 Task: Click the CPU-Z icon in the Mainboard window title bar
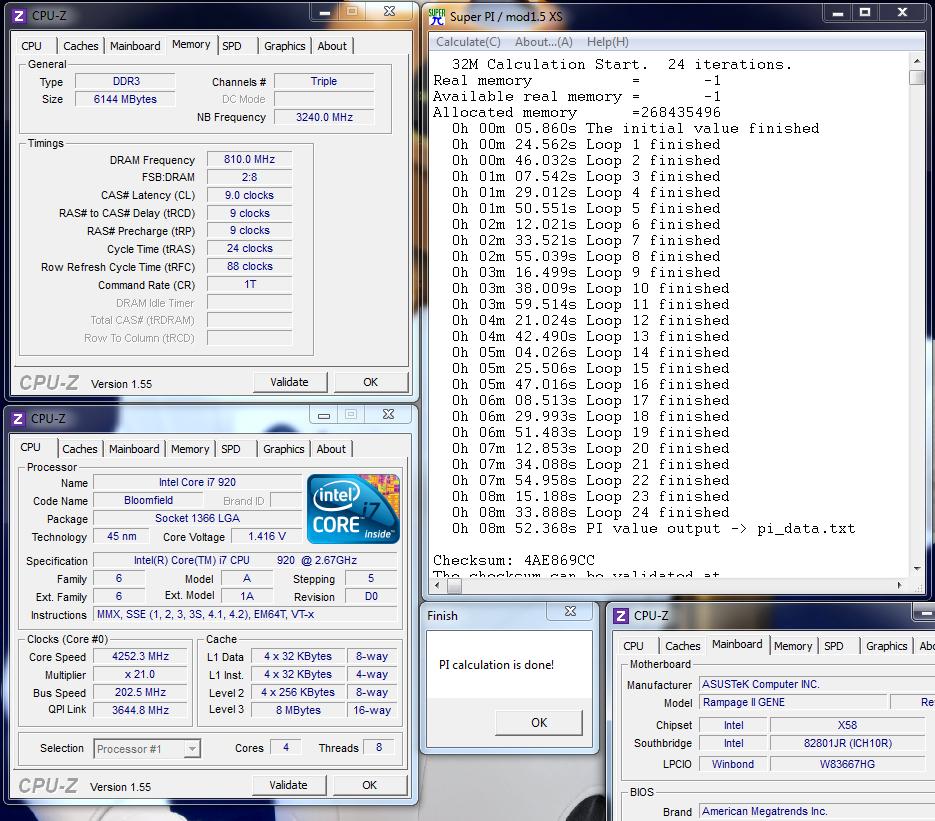[x=620, y=616]
